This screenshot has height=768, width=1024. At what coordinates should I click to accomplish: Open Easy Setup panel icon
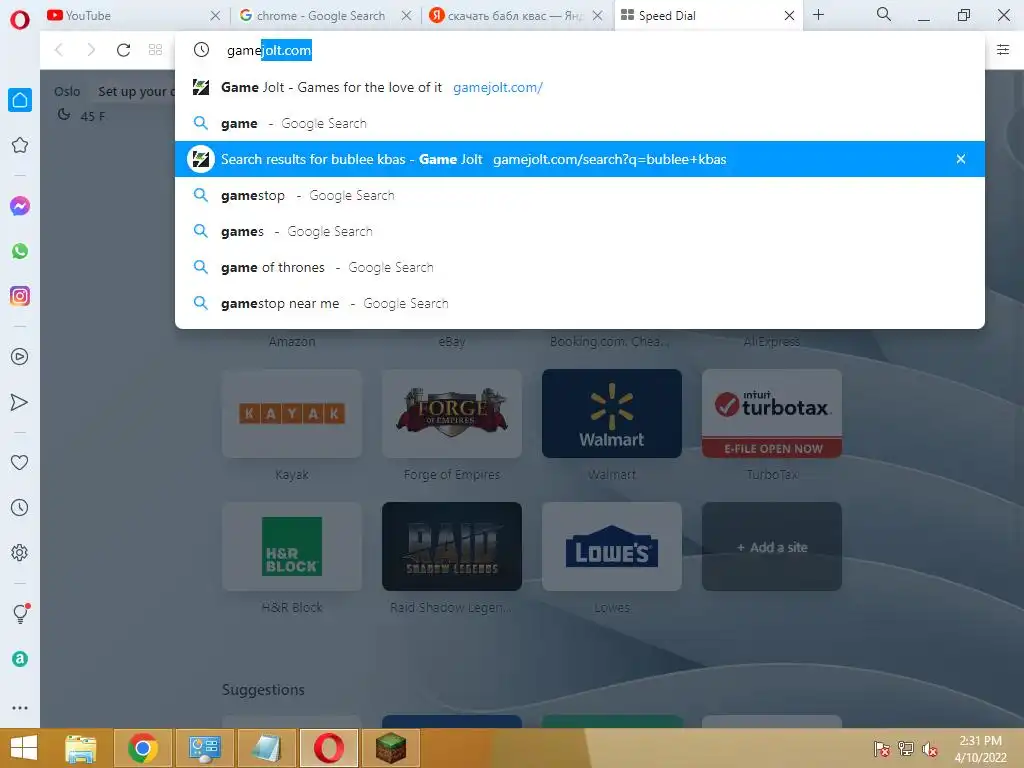click(1002, 50)
